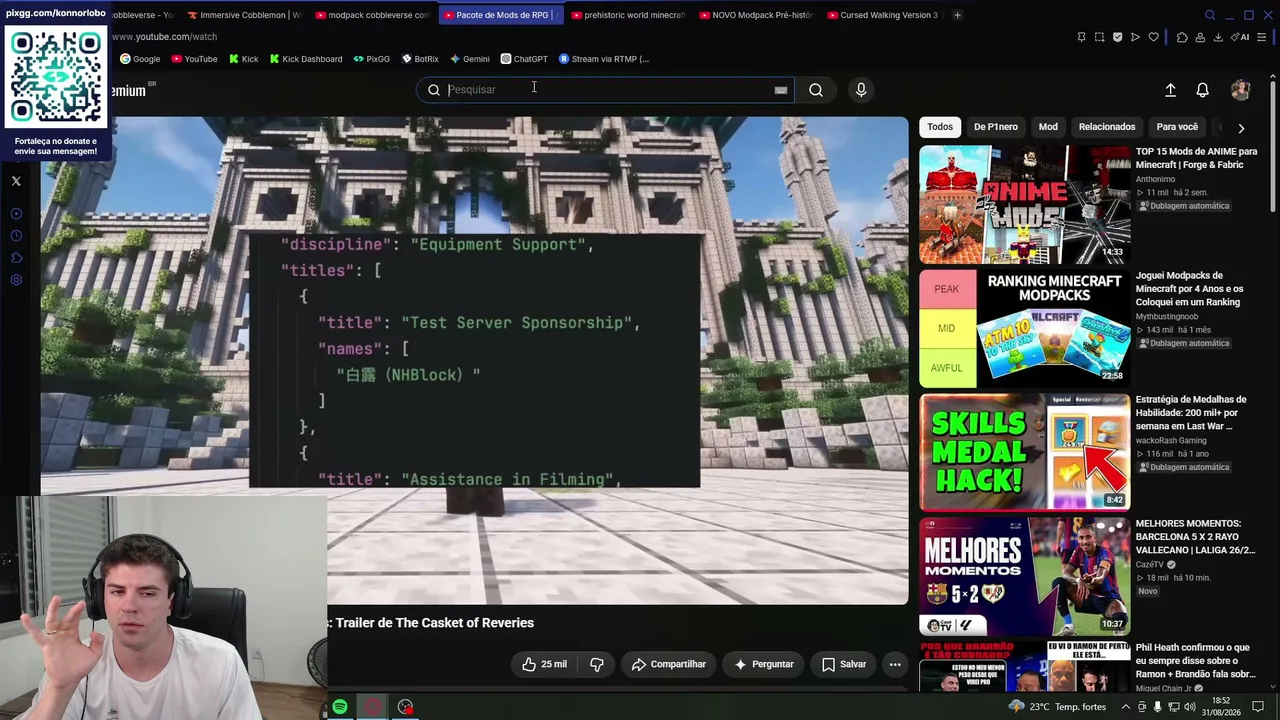Open the PixGG bookmark
This screenshot has height=720, width=1280.
point(372,59)
